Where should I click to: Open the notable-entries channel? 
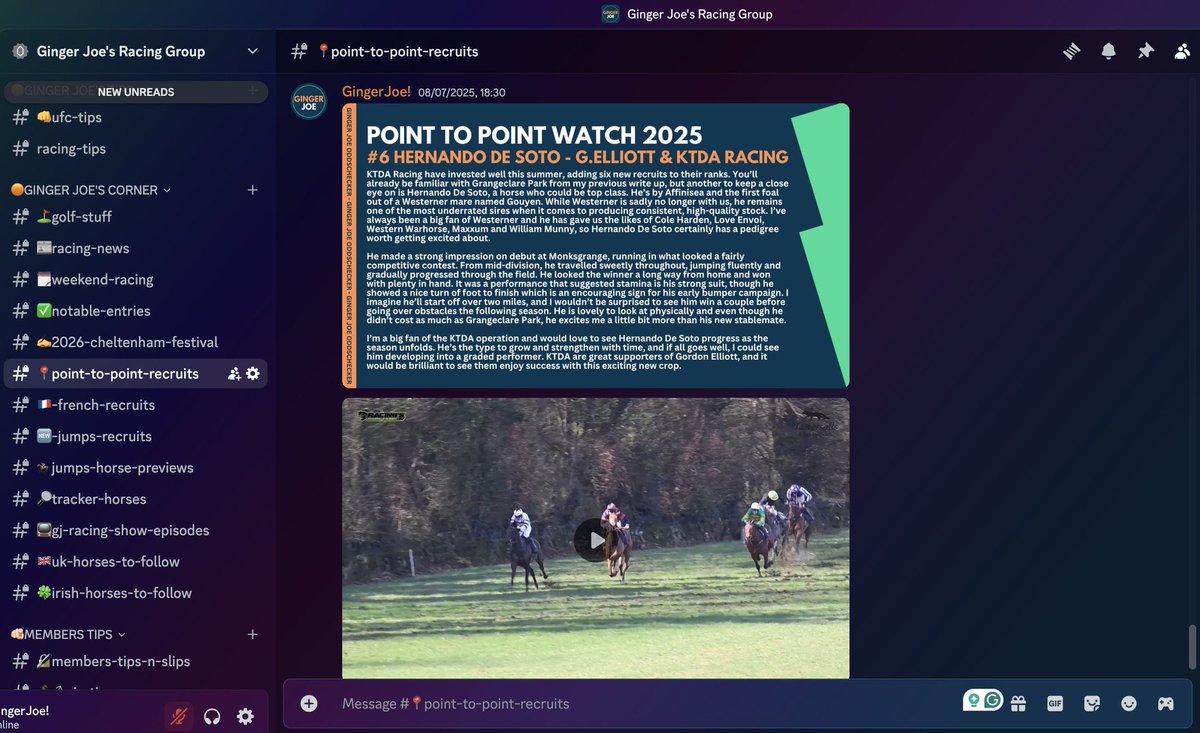pyautogui.click(x=136, y=311)
